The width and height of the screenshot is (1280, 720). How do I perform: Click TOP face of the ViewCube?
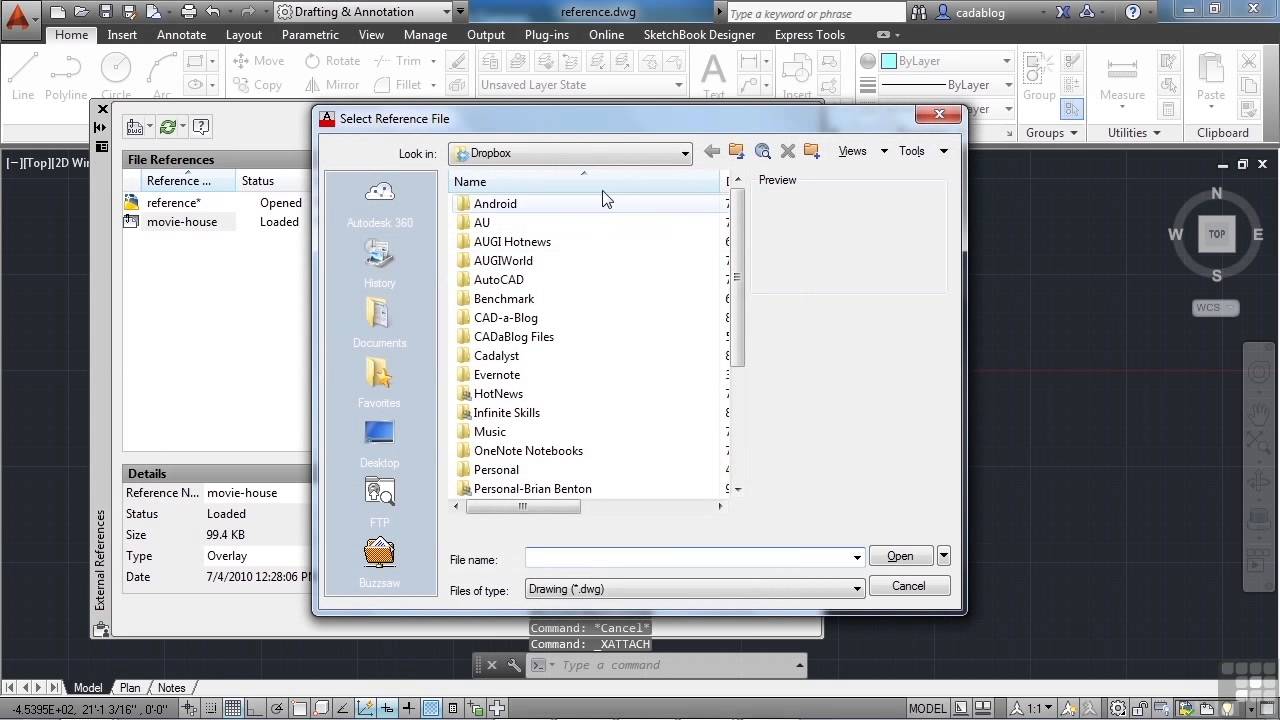click(x=1217, y=234)
